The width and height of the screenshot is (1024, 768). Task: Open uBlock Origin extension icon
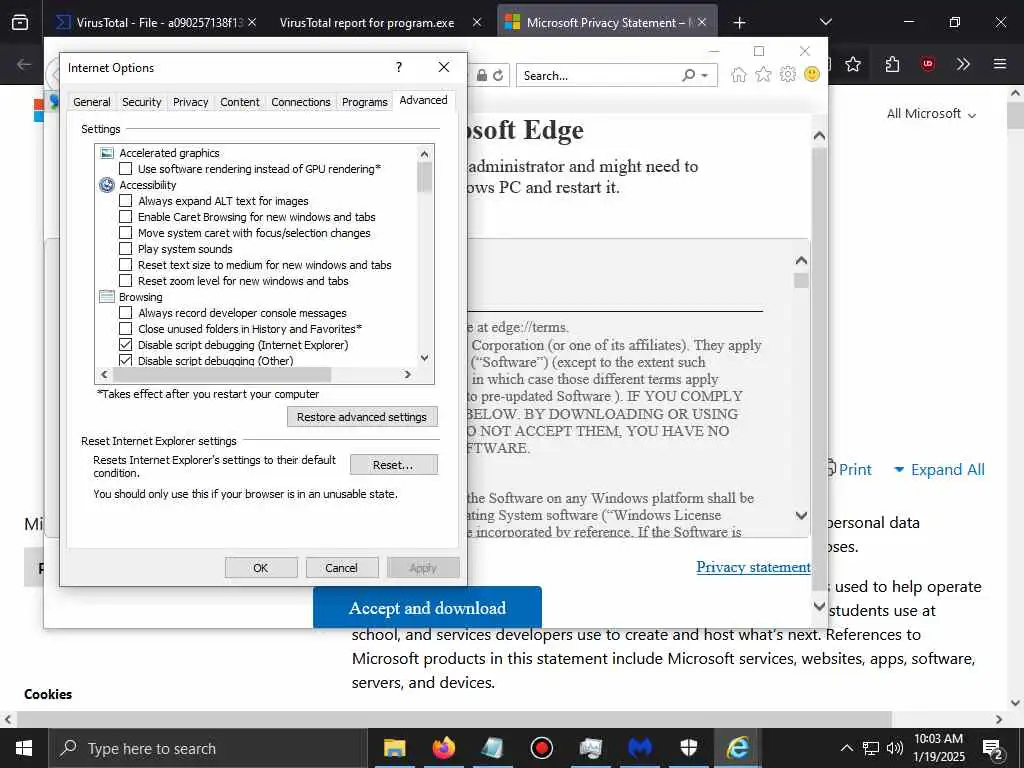click(x=927, y=64)
